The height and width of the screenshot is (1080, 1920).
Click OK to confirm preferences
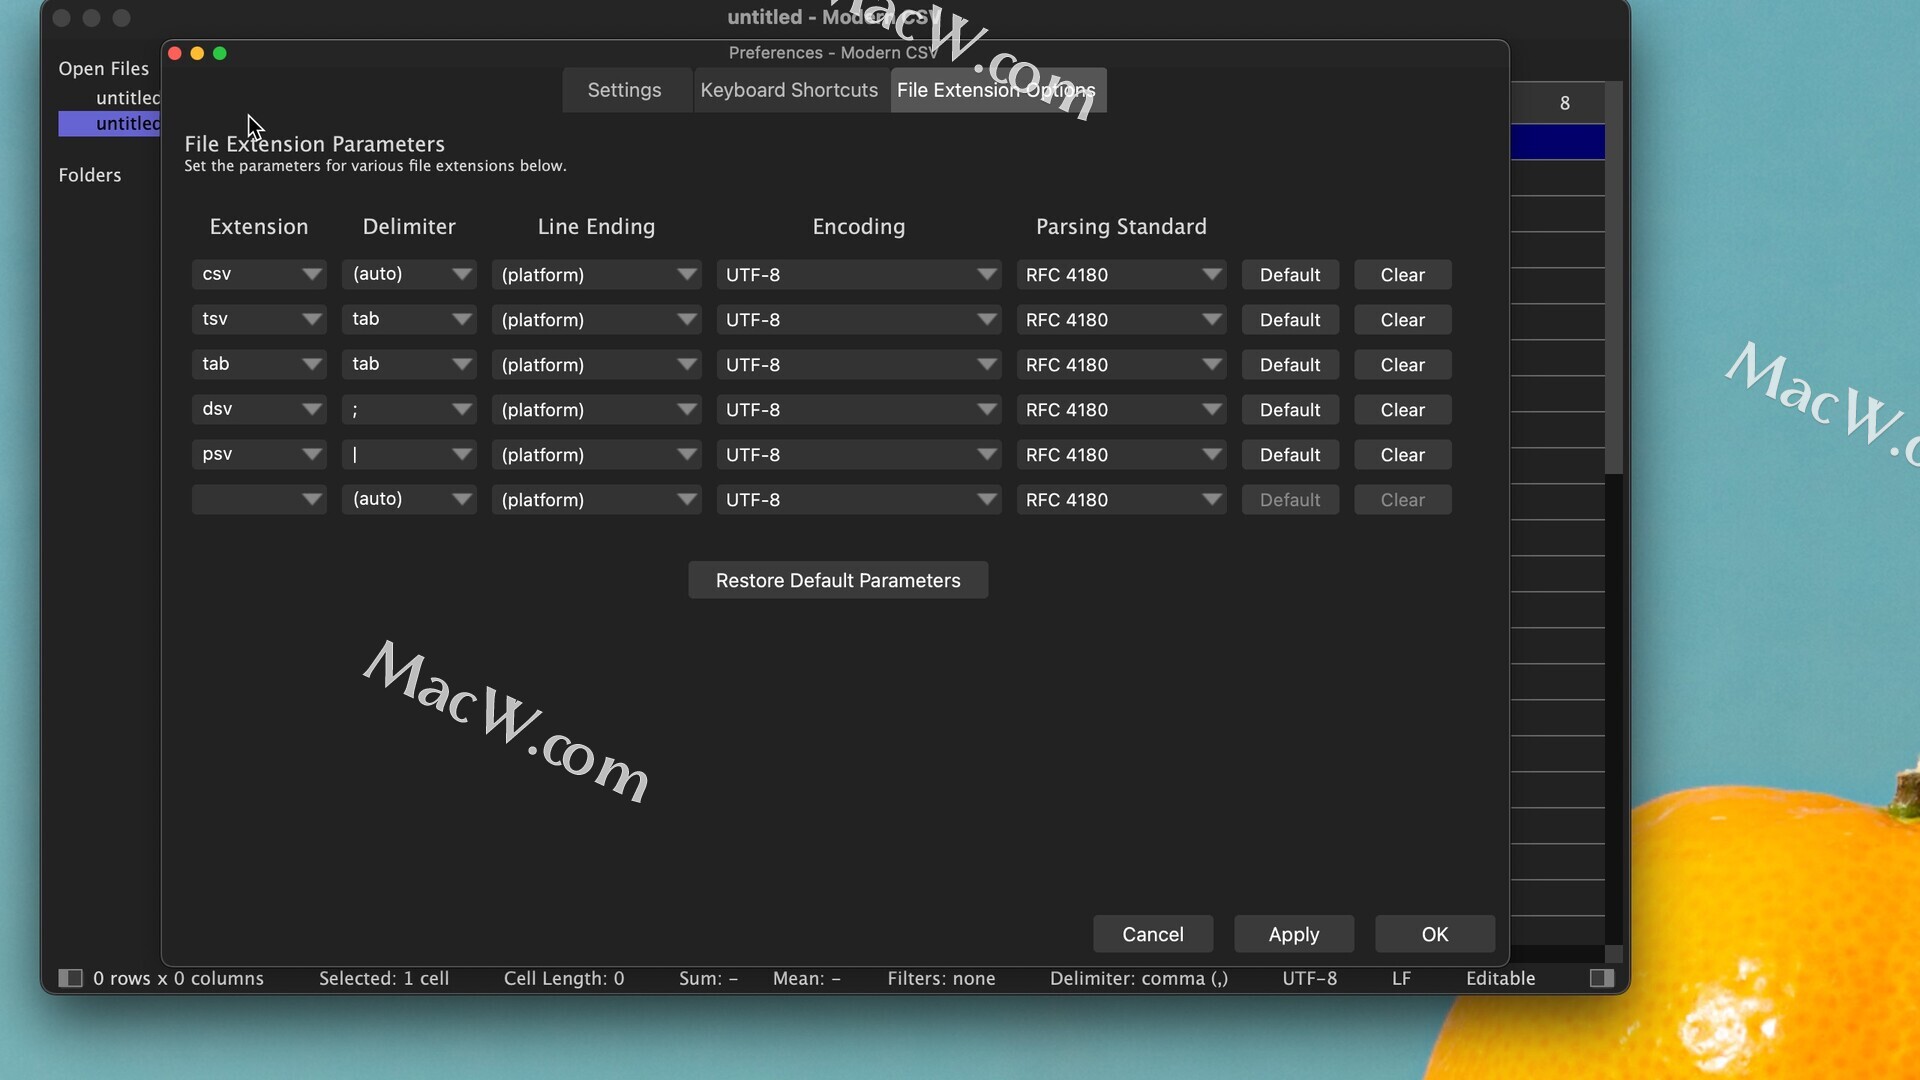(1435, 934)
